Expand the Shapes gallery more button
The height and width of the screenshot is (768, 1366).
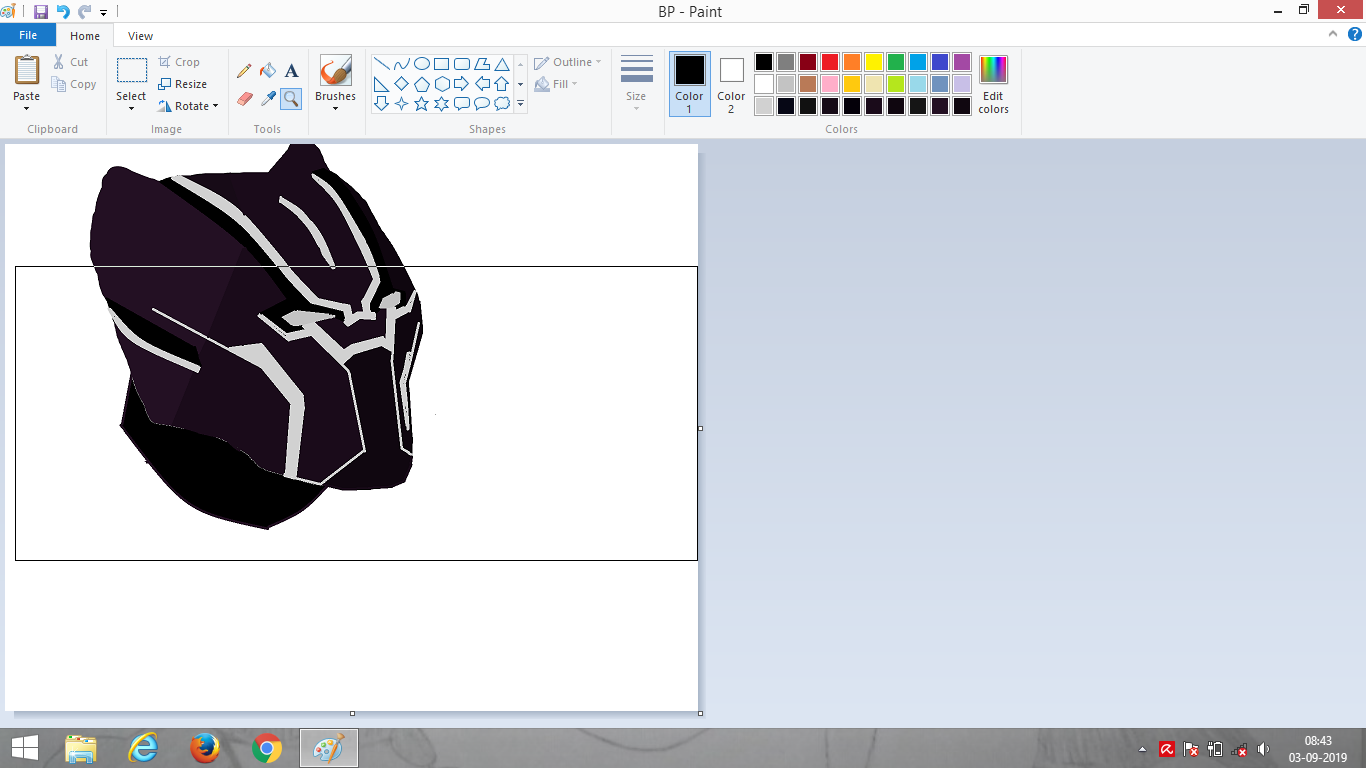520,103
